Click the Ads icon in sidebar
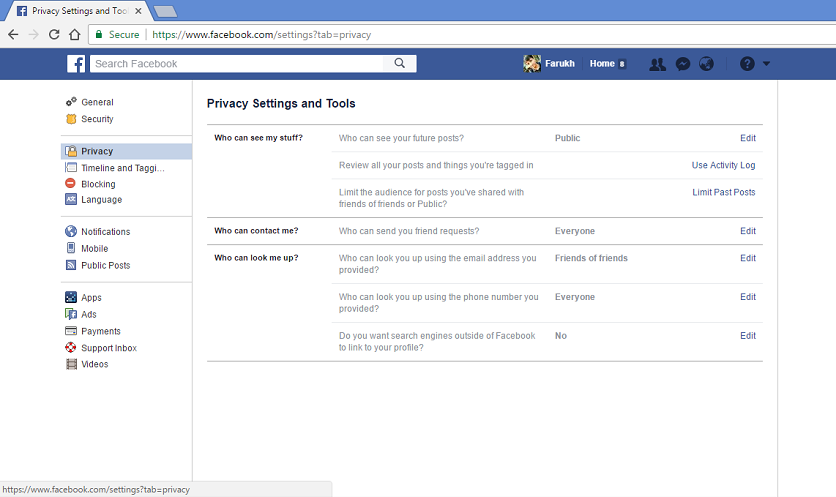This screenshot has height=497, width=836. (x=71, y=314)
